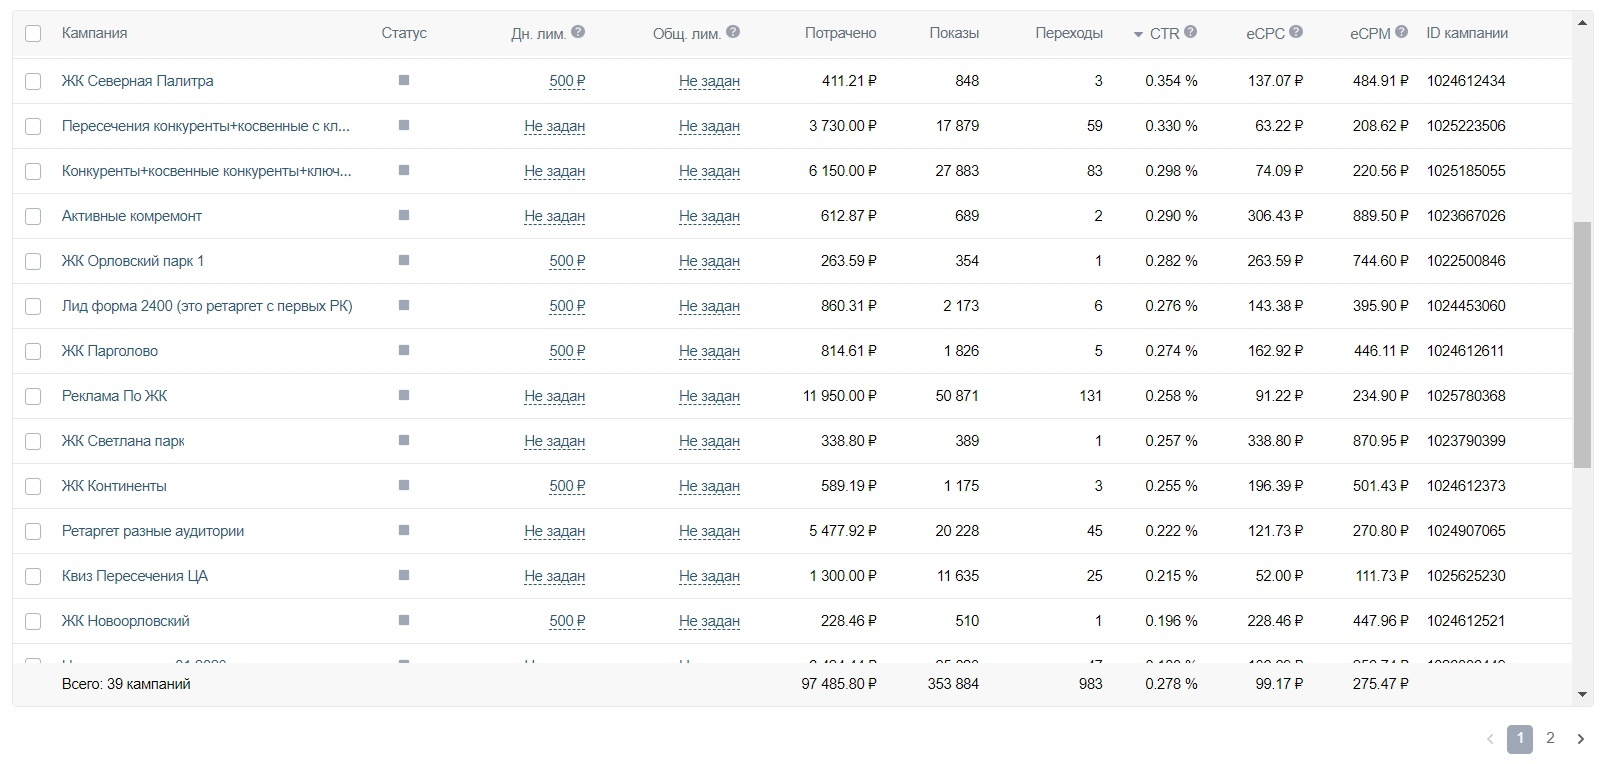Go to next page arrow
Image resolution: width=1608 pixels, height=764 pixels.
tap(1581, 739)
